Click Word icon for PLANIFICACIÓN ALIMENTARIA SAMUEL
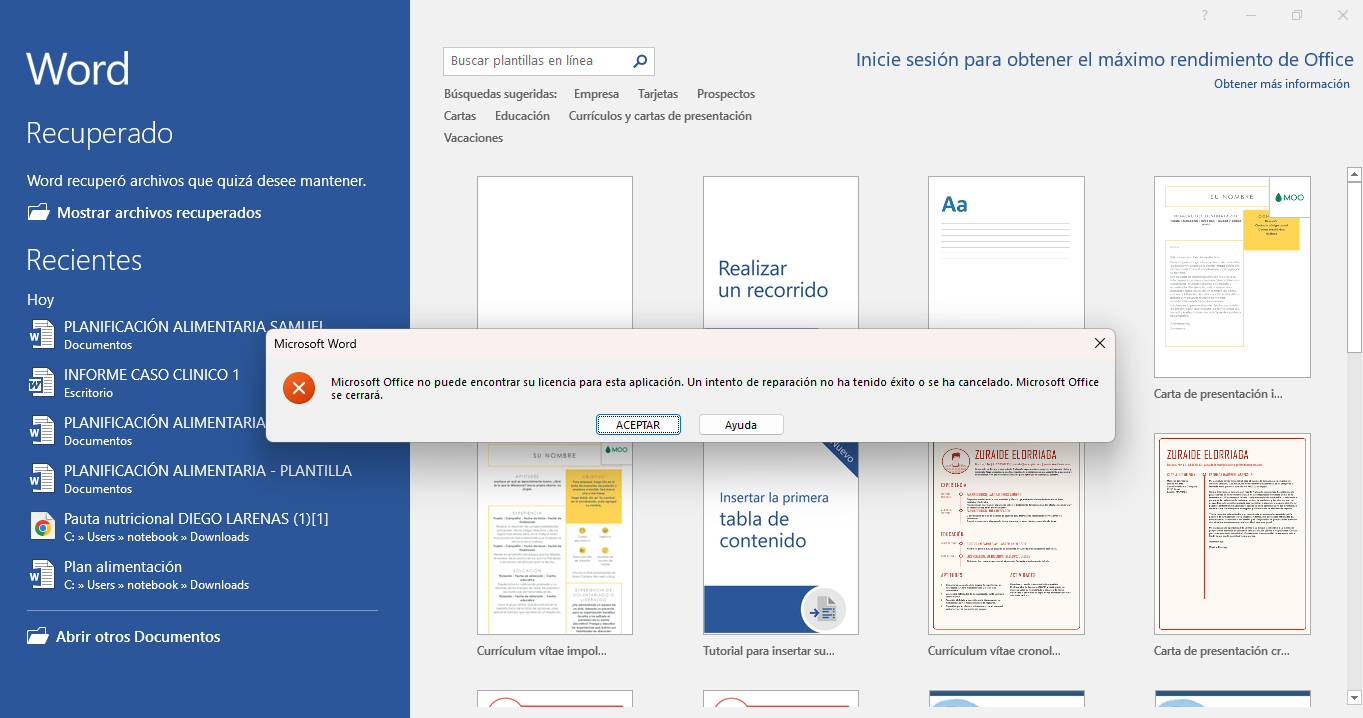1363x718 pixels. tap(42, 334)
